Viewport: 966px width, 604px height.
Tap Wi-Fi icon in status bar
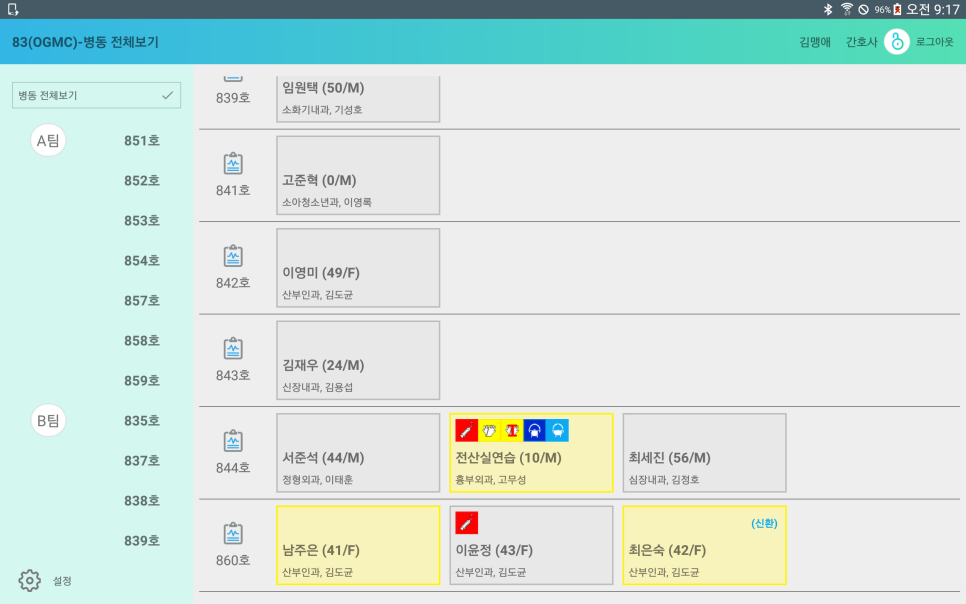click(x=847, y=9)
